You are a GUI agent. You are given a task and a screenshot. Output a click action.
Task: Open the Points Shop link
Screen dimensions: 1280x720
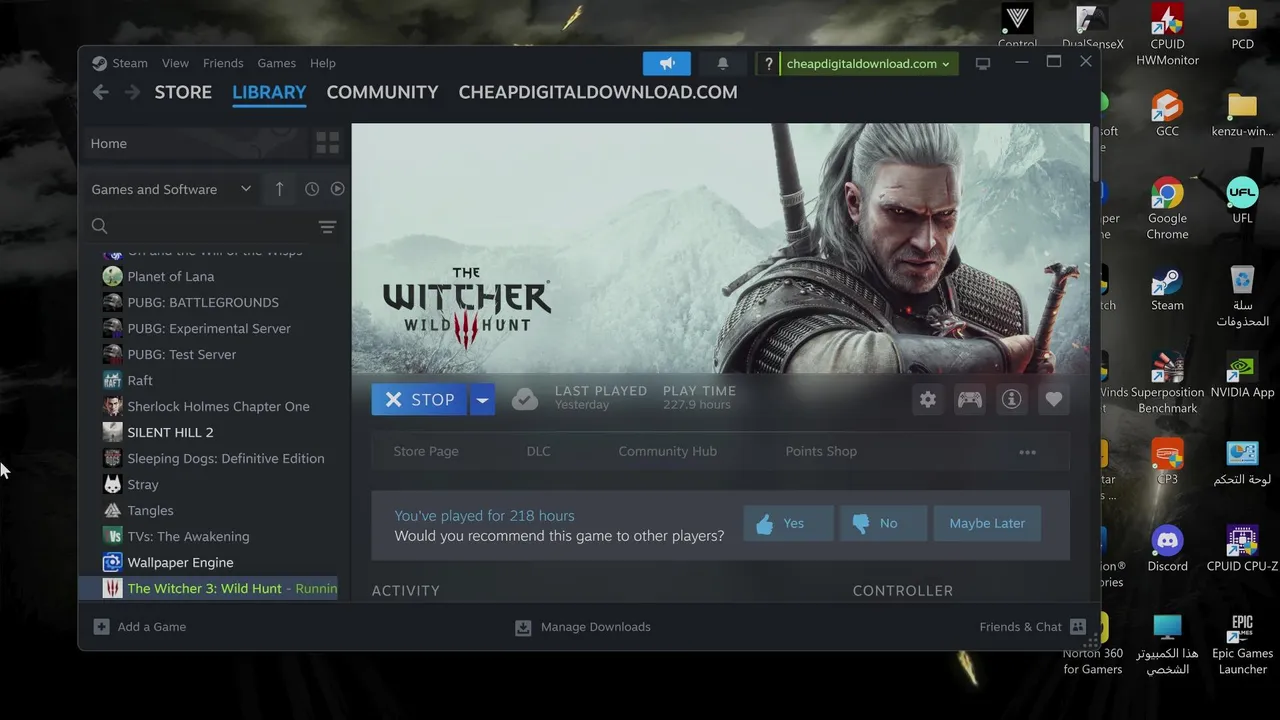point(821,451)
